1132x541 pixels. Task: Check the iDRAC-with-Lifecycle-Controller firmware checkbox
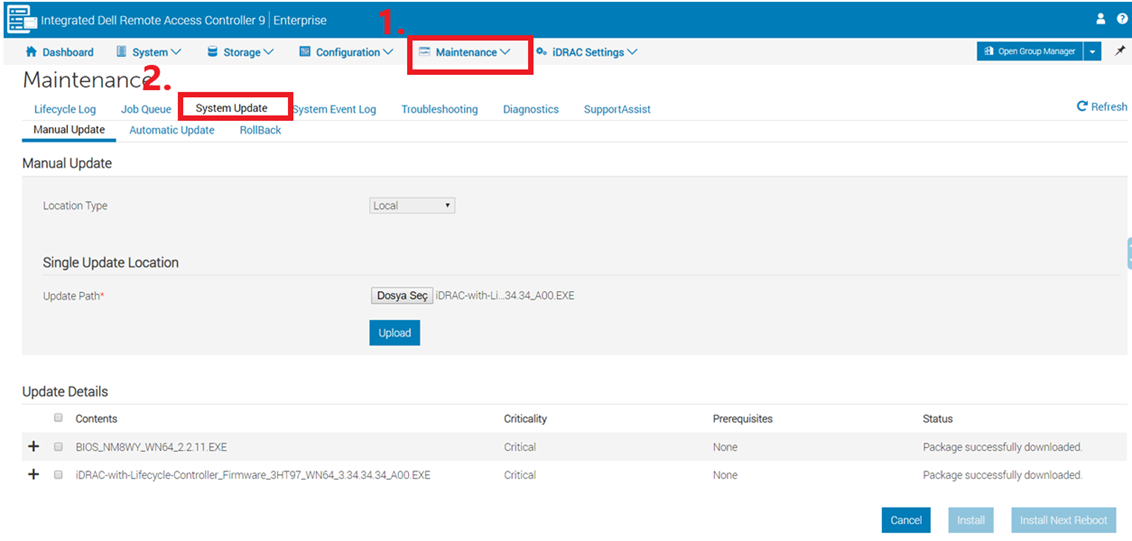[x=58, y=475]
